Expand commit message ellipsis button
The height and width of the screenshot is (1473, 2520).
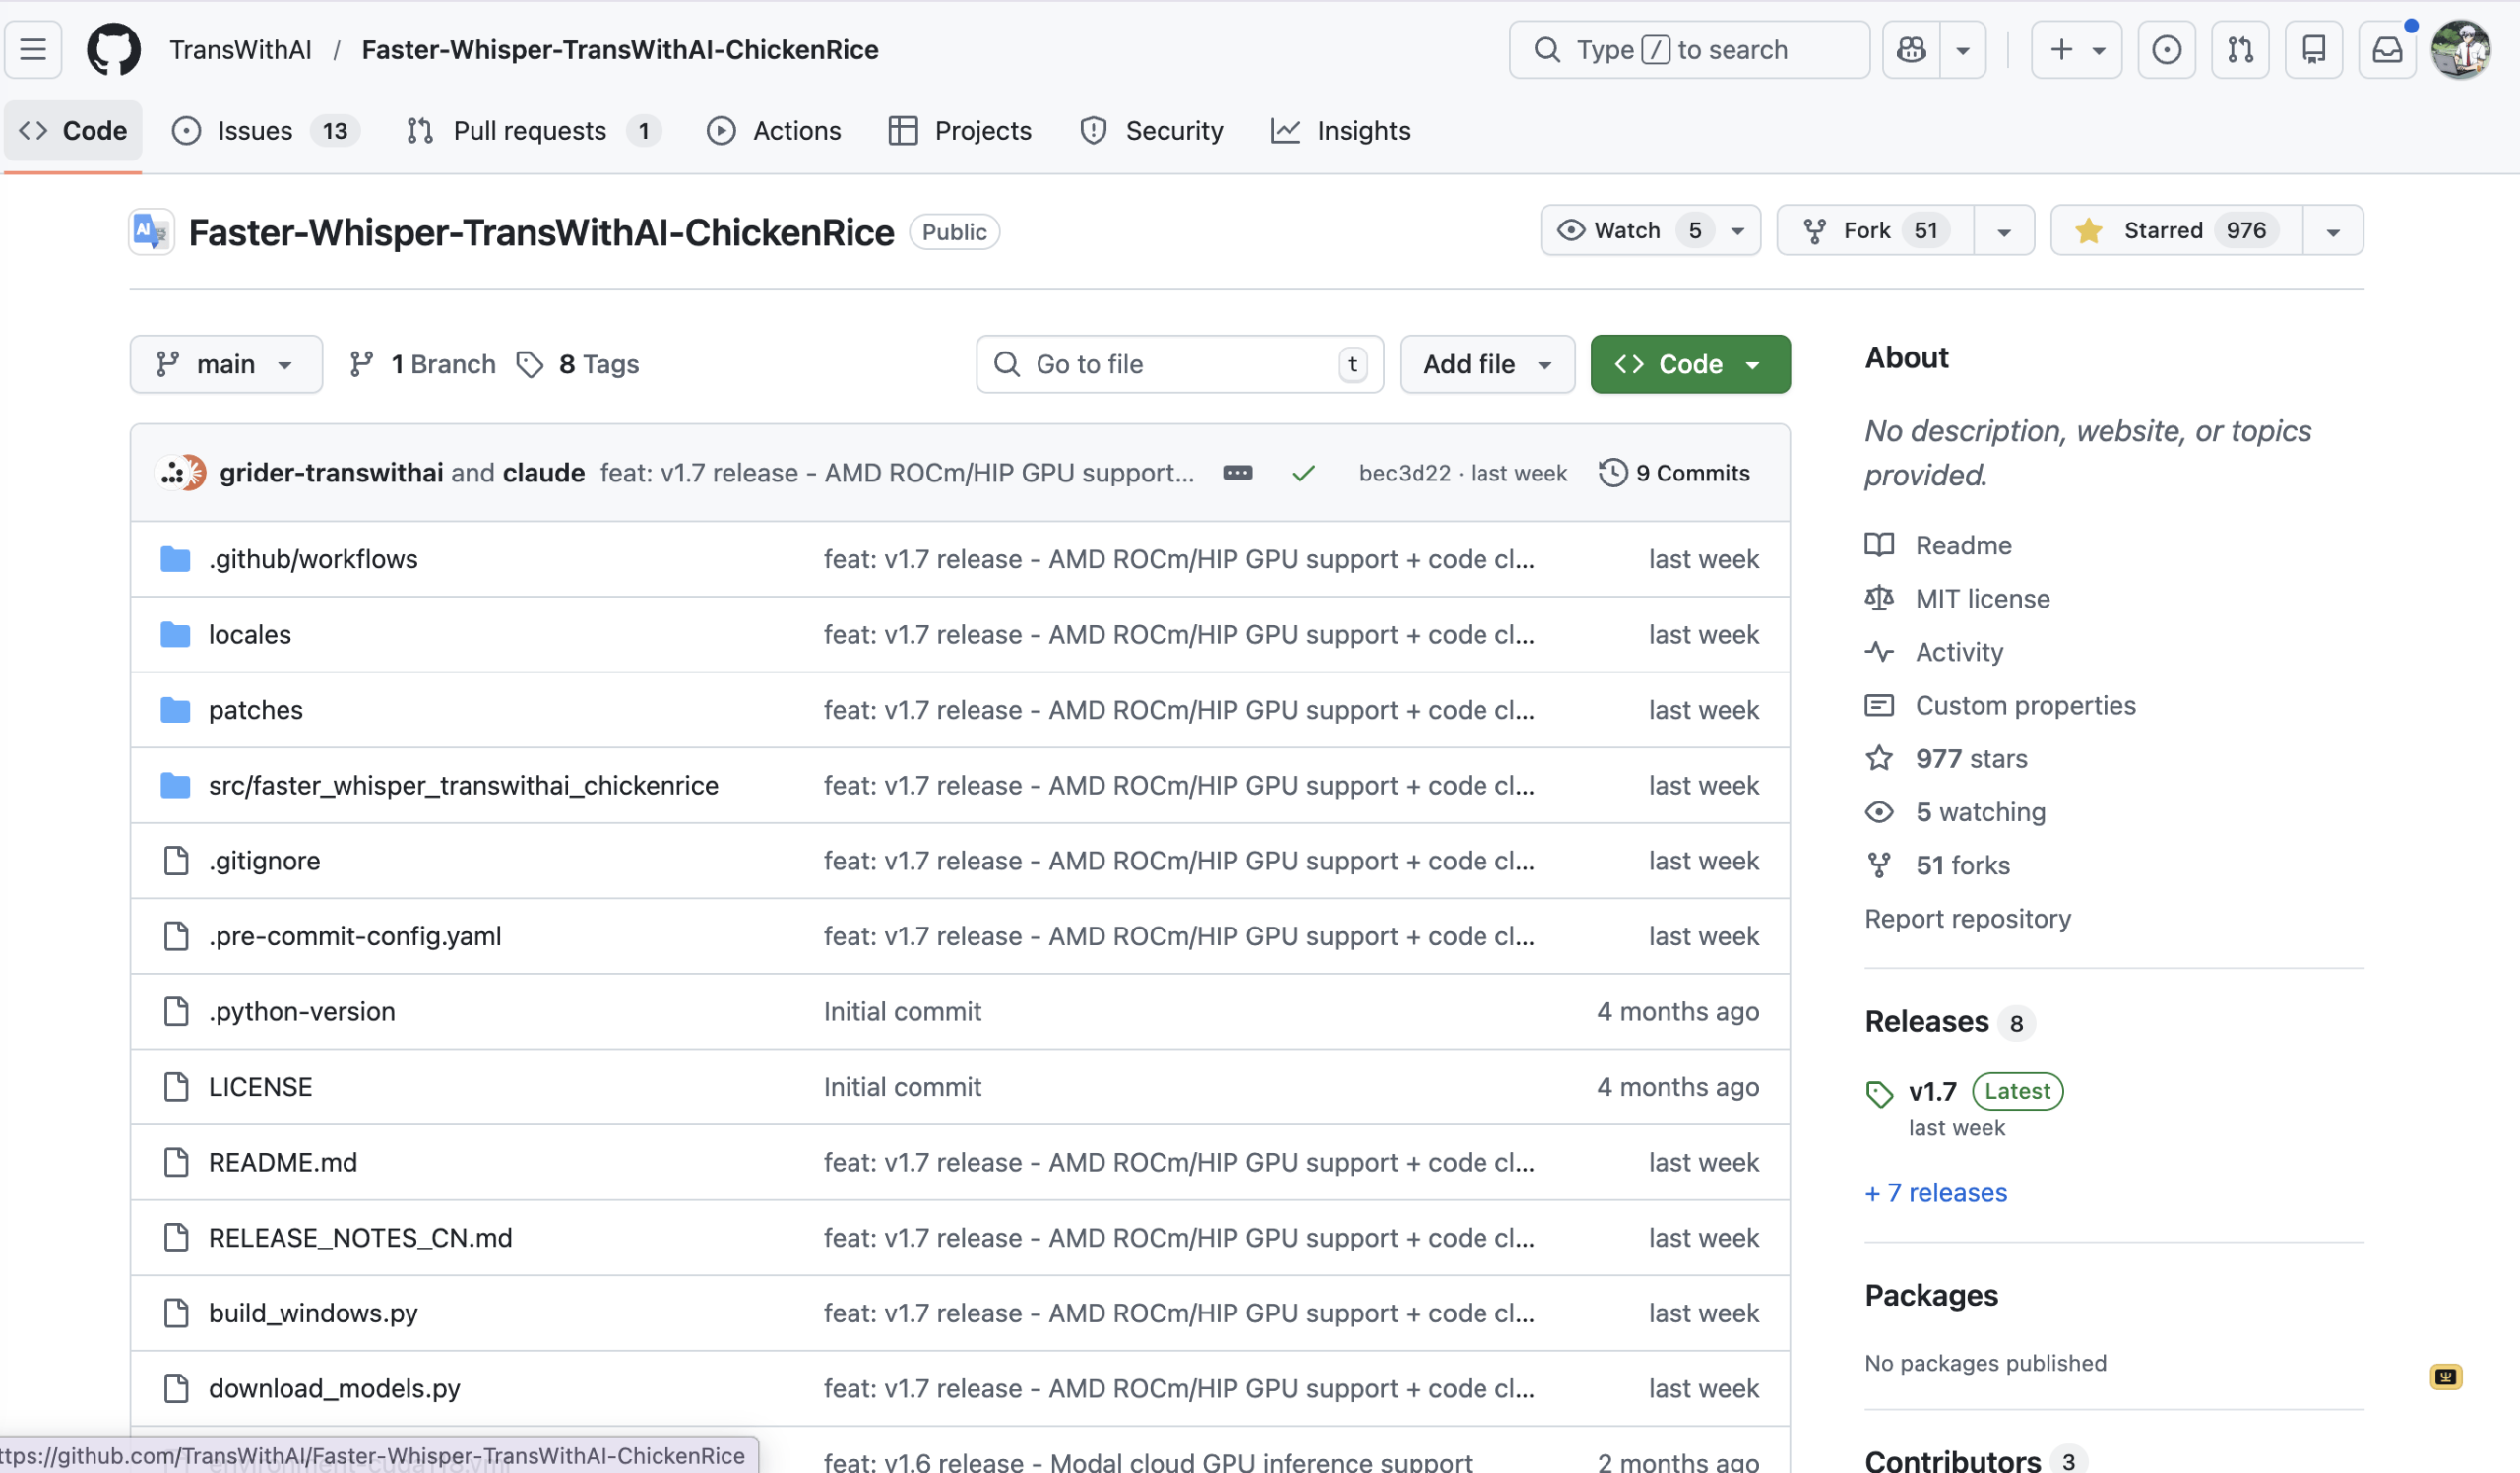coord(1237,473)
